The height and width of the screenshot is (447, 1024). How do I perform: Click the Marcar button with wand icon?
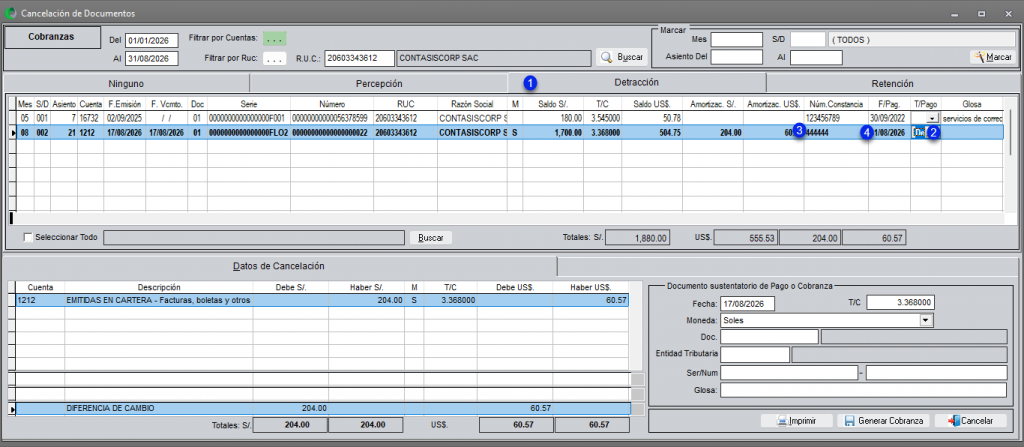(x=993, y=58)
